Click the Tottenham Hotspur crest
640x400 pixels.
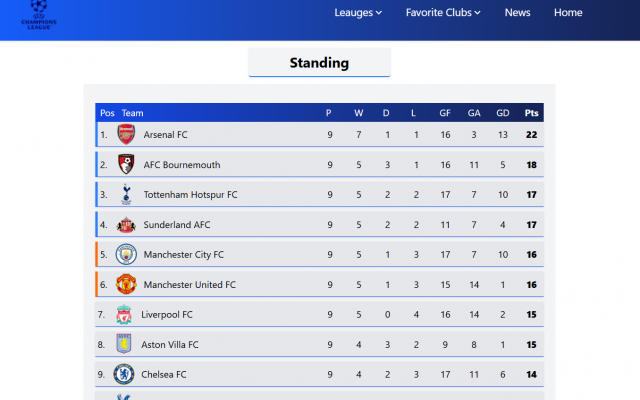(x=126, y=195)
